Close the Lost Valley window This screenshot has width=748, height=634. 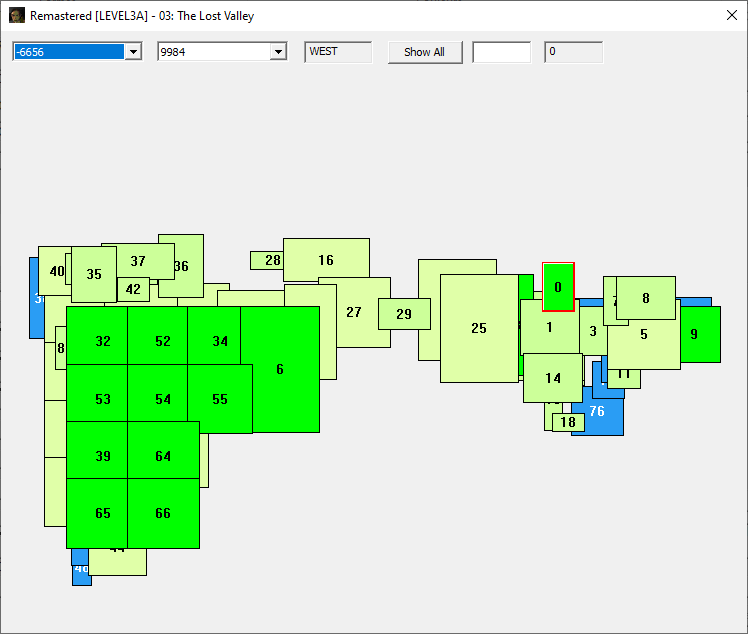point(732,15)
